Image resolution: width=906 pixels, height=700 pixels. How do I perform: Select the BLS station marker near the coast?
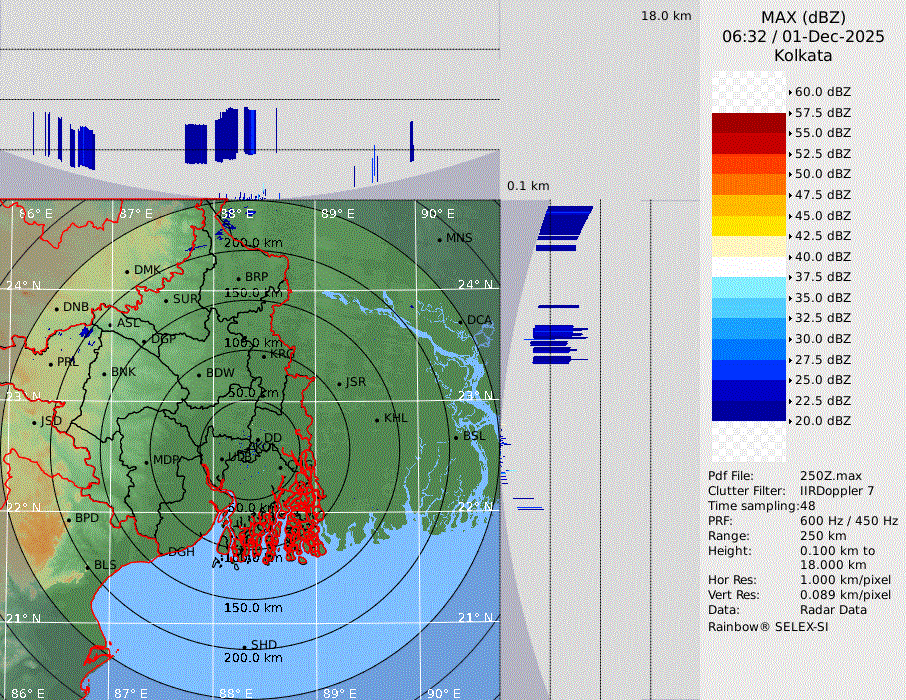coord(87,566)
